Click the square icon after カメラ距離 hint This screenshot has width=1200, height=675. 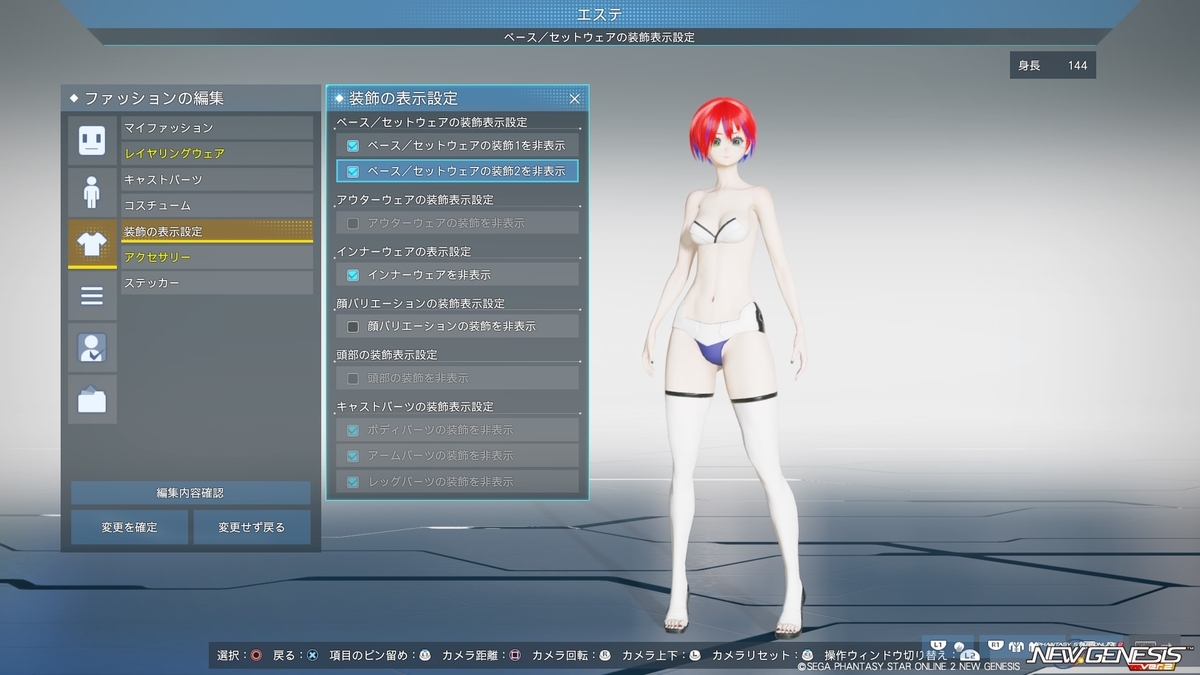pyautogui.click(x=515, y=656)
